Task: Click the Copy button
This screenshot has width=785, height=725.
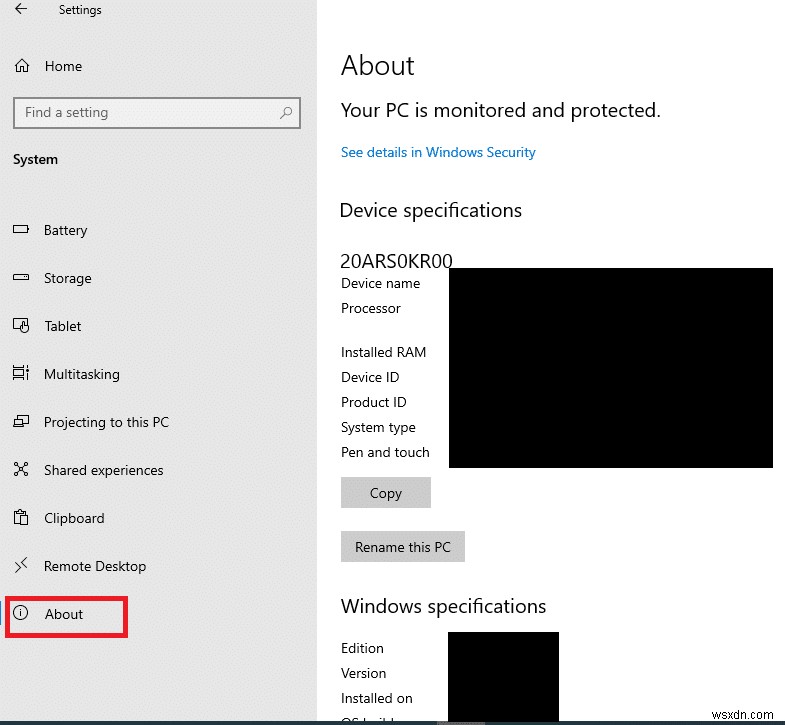Action: coord(385,493)
